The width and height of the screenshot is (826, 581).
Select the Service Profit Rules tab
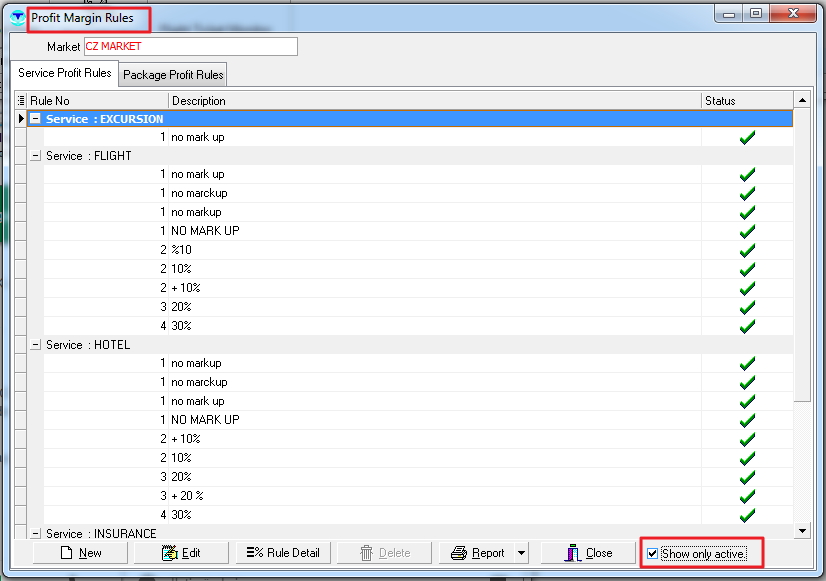pyautogui.click(x=65, y=74)
